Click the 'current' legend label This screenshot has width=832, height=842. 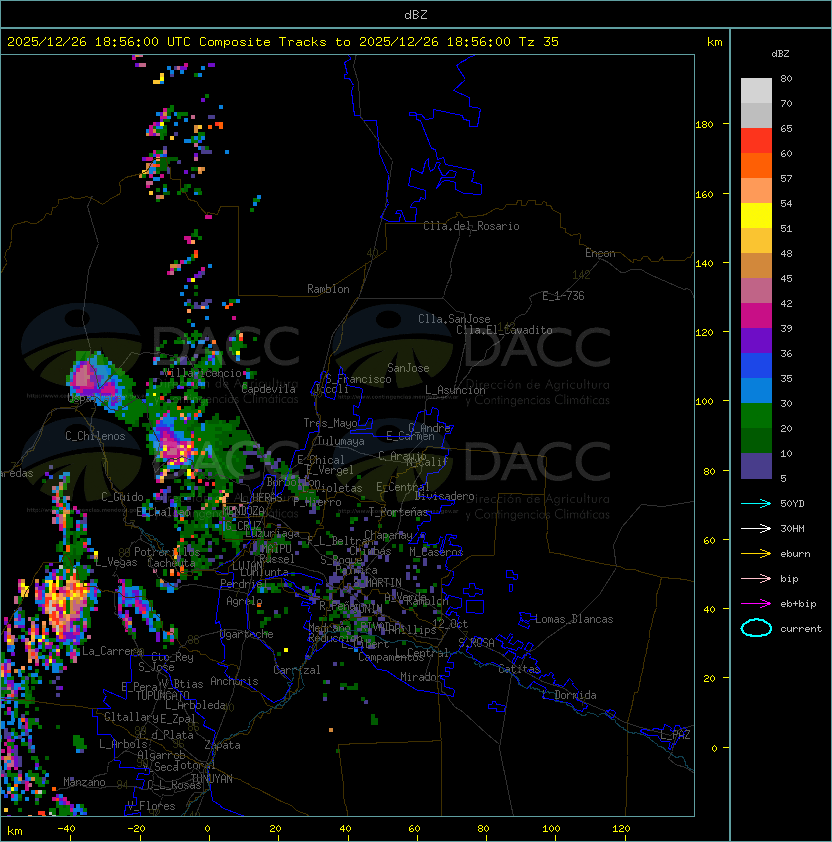[801, 628]
